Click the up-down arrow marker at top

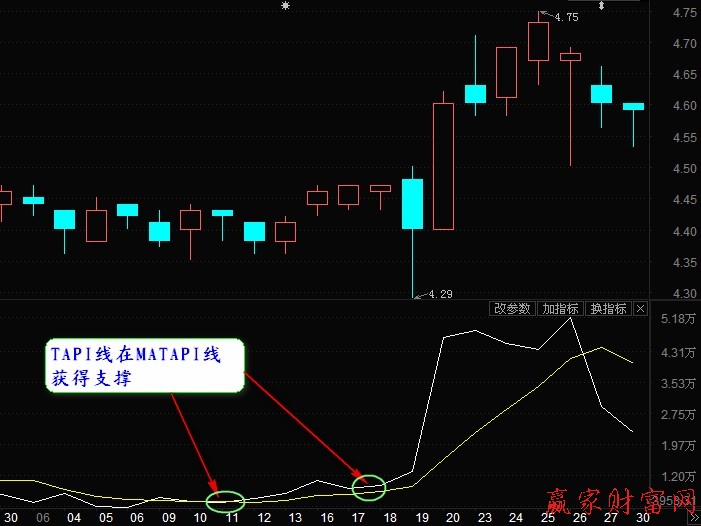coord(601,6)
